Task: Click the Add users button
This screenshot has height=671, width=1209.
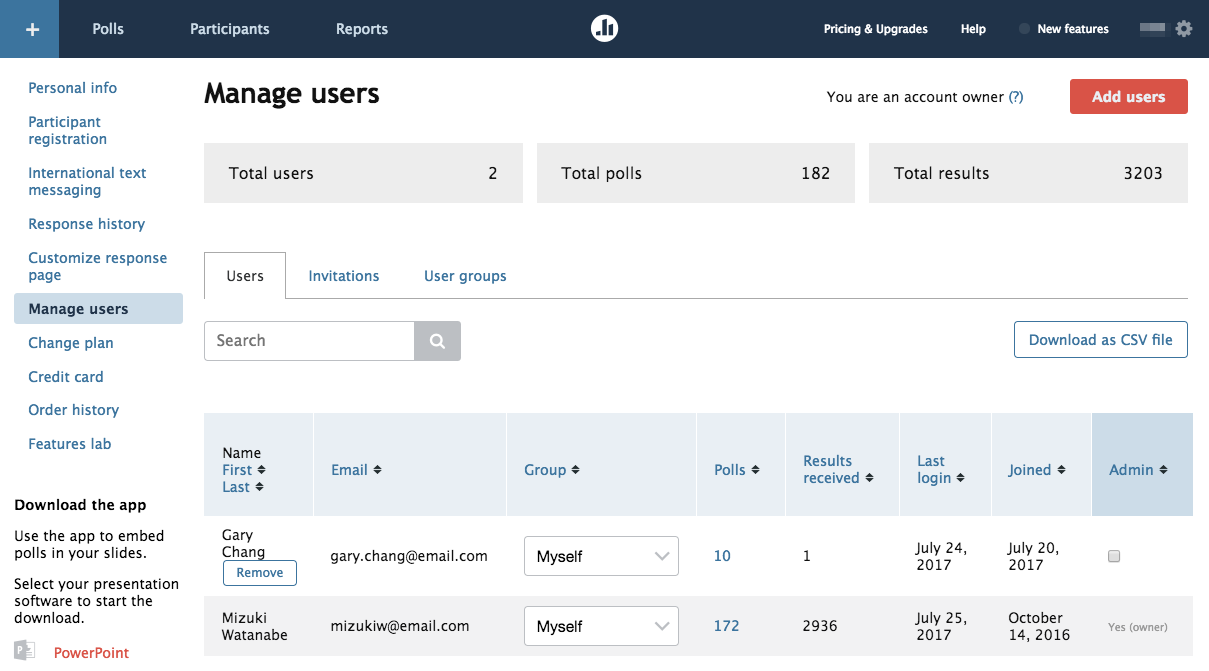Action: click(1128, 96)
